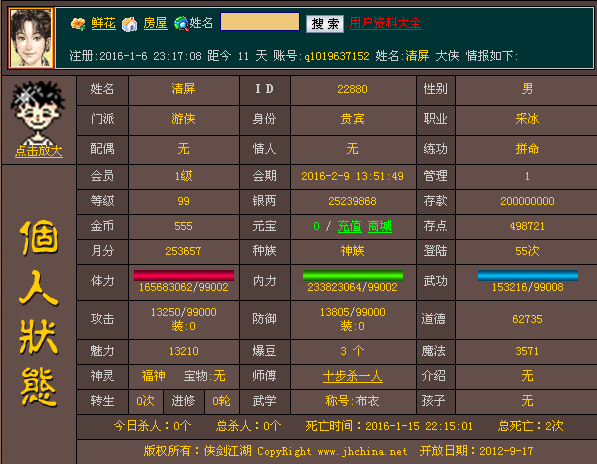Click the 神灵 value 福神
This screenshot has width=597, height=464.
(153, 376)
